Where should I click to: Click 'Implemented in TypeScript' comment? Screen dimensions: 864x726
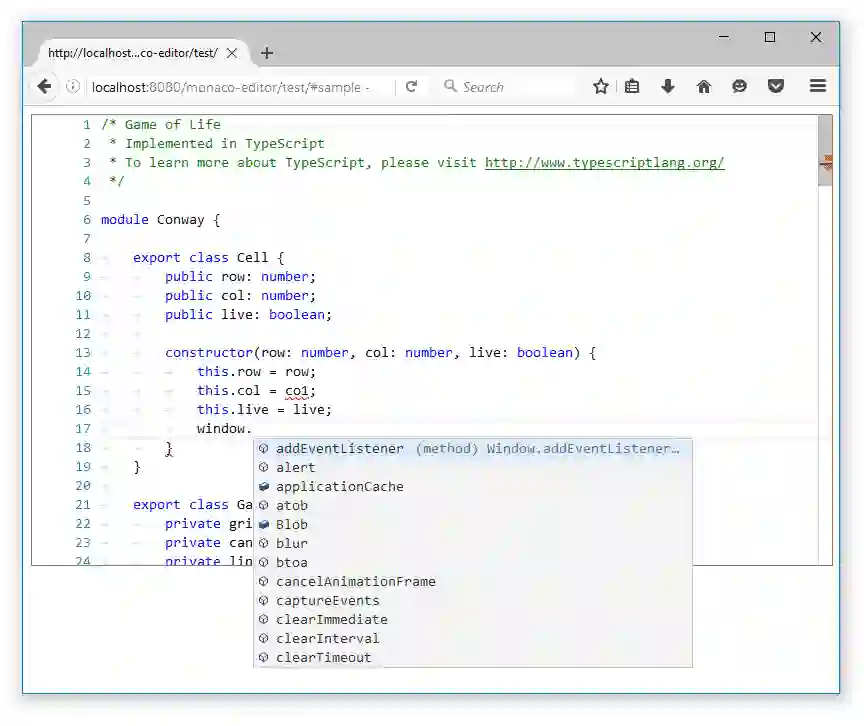click(x=224, y=144)
